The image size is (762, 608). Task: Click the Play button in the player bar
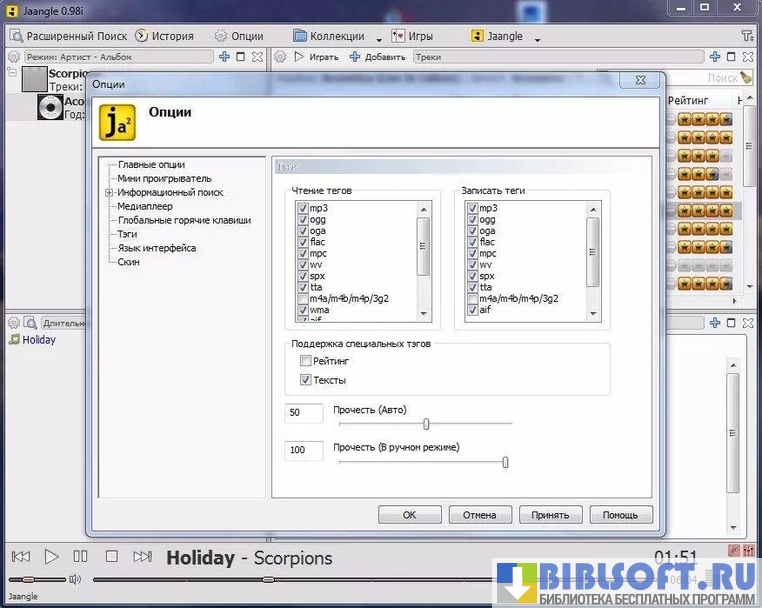(52, 556)
